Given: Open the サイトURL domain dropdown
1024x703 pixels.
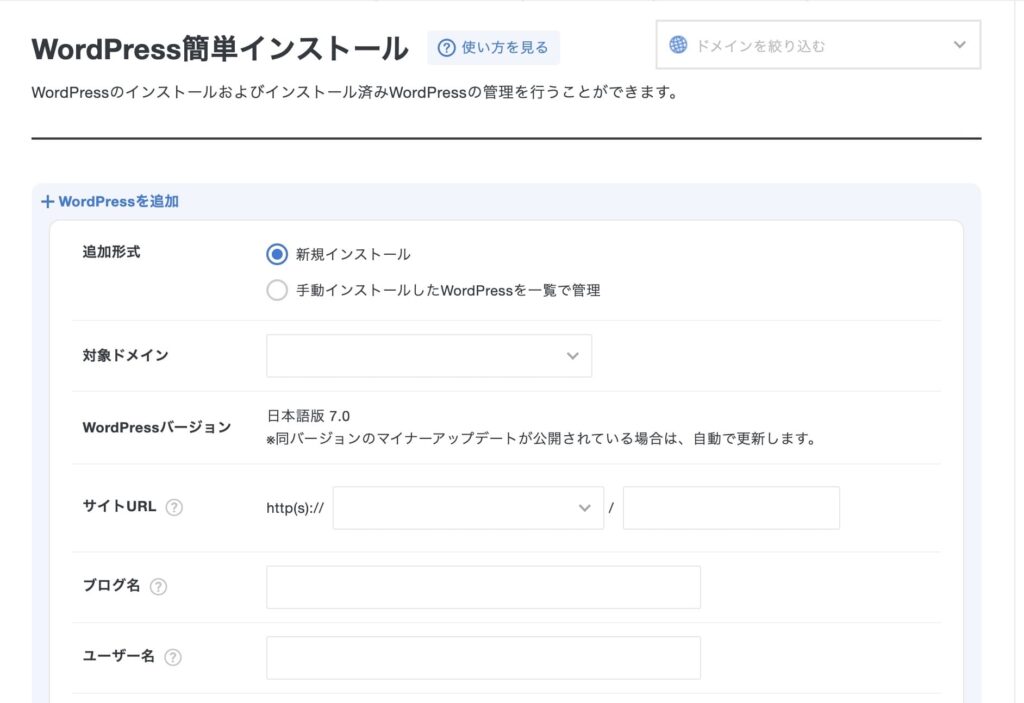Looking at the screenshot, I should point(468,508).
